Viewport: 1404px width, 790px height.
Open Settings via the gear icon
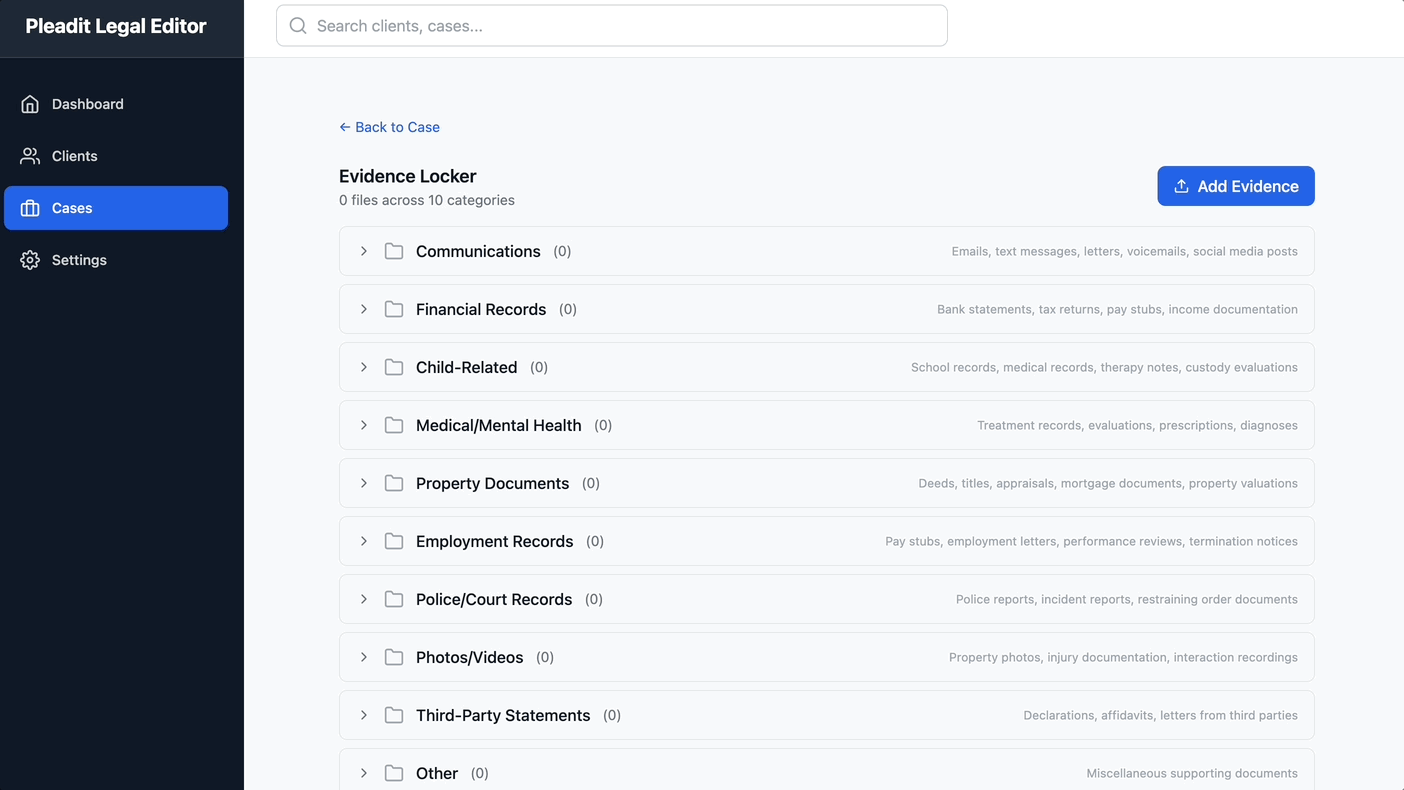30,259
